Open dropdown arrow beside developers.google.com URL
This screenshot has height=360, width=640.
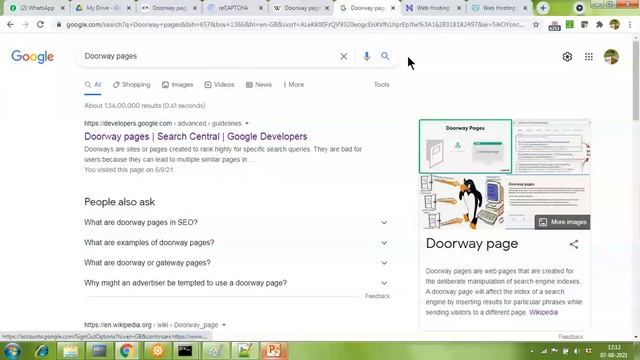click(247, 123)
